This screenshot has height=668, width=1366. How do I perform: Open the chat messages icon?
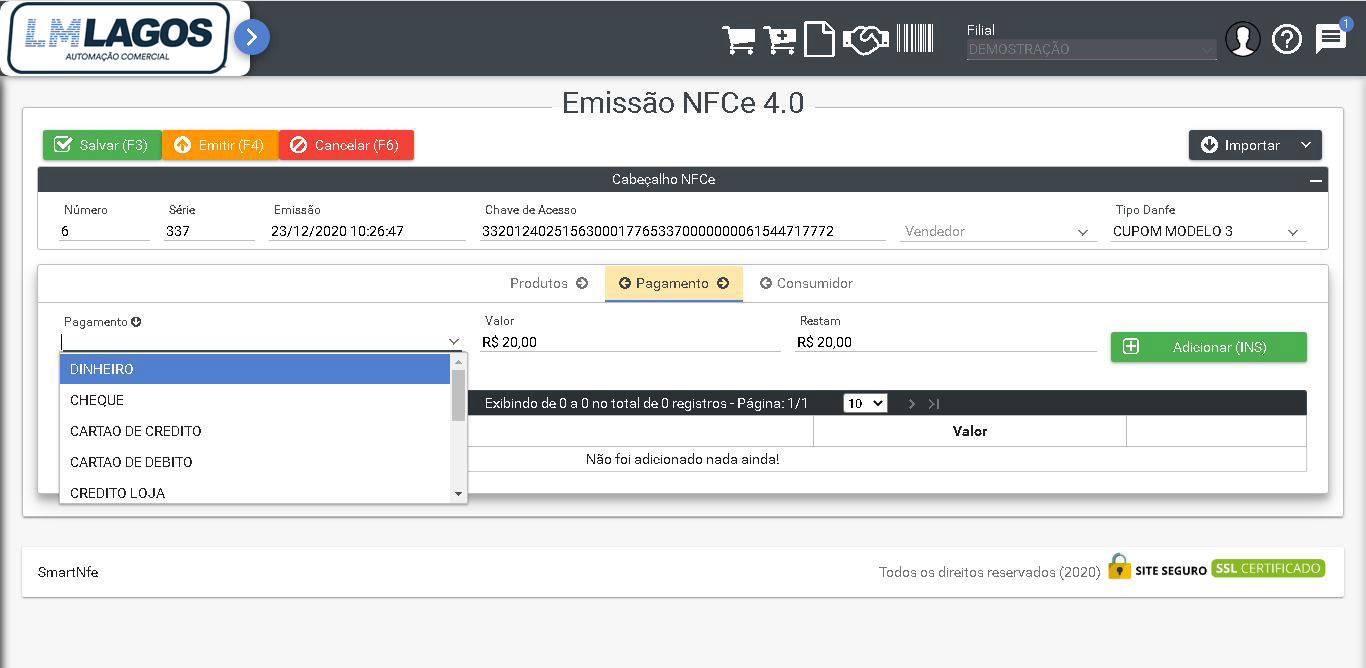point(1330,40)
